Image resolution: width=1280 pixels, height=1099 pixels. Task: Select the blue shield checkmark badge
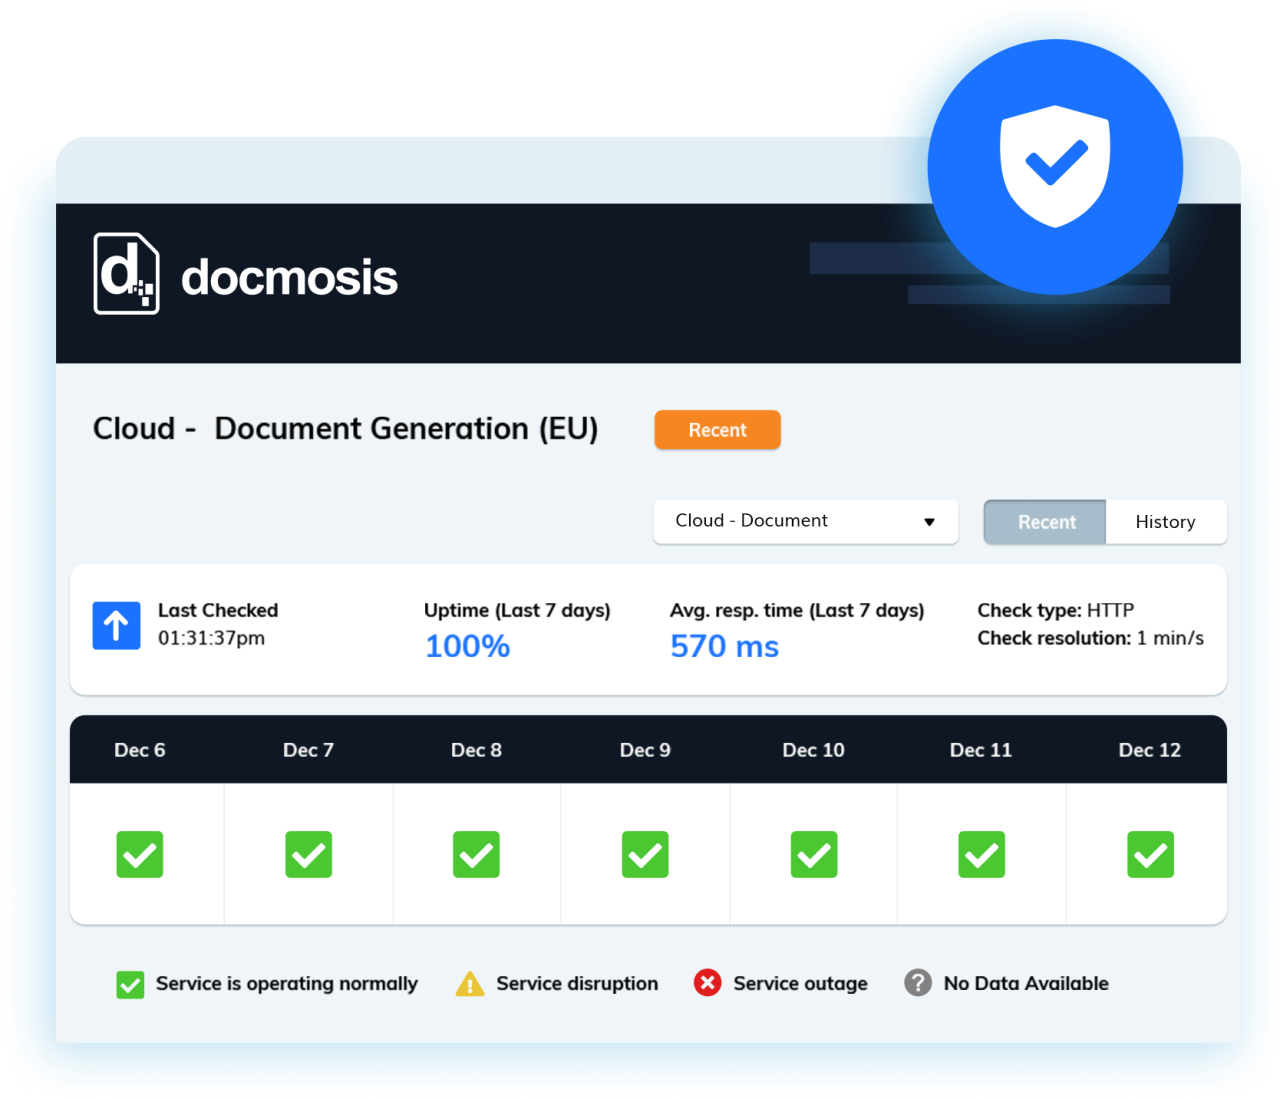(x=1054, y=167)
